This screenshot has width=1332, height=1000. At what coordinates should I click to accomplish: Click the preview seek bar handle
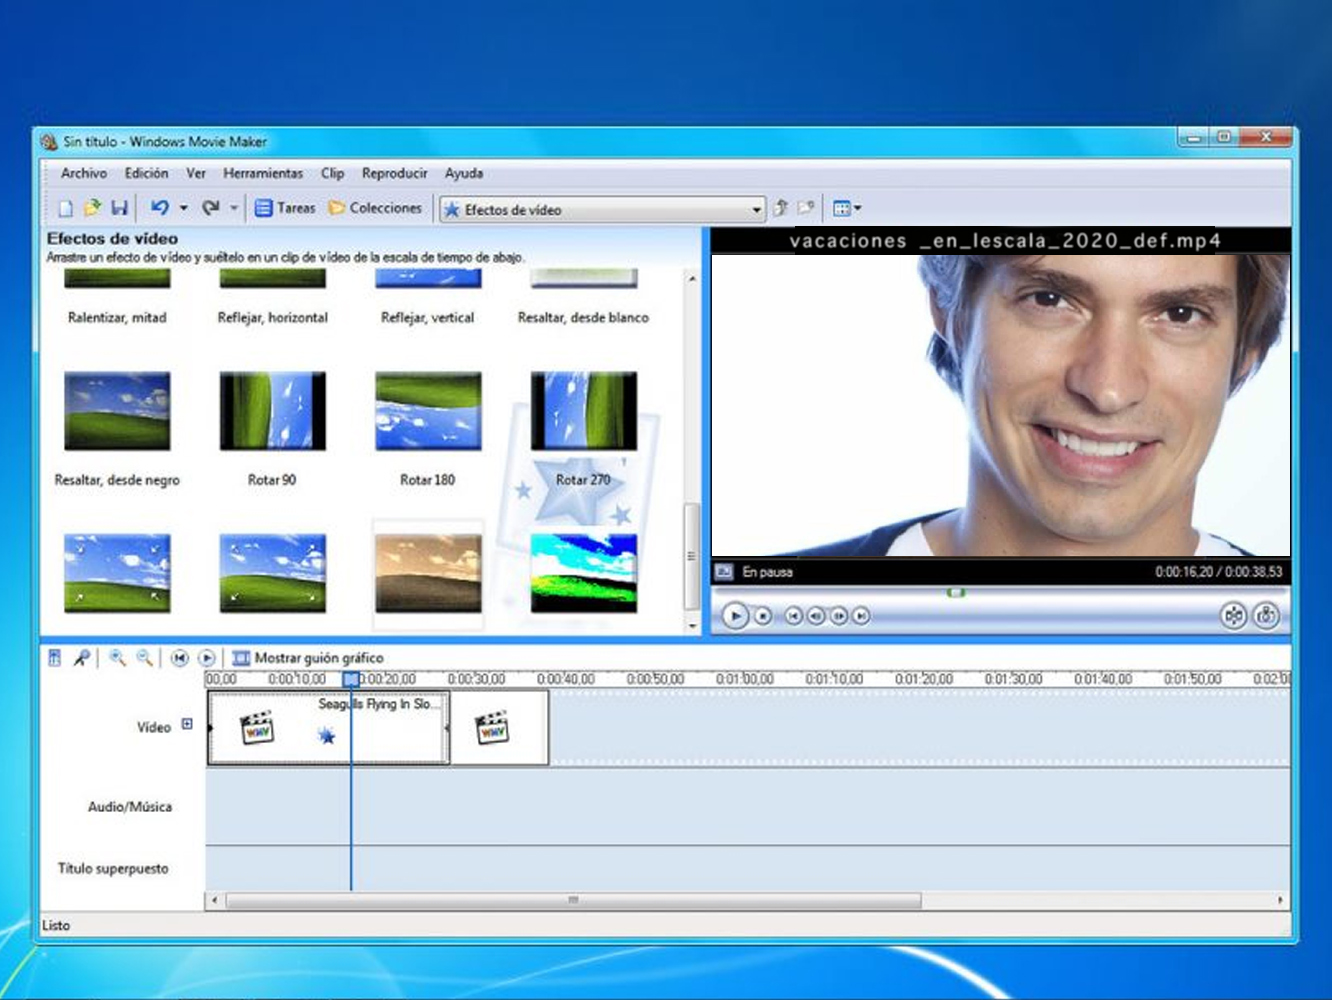tap(956, 593)
